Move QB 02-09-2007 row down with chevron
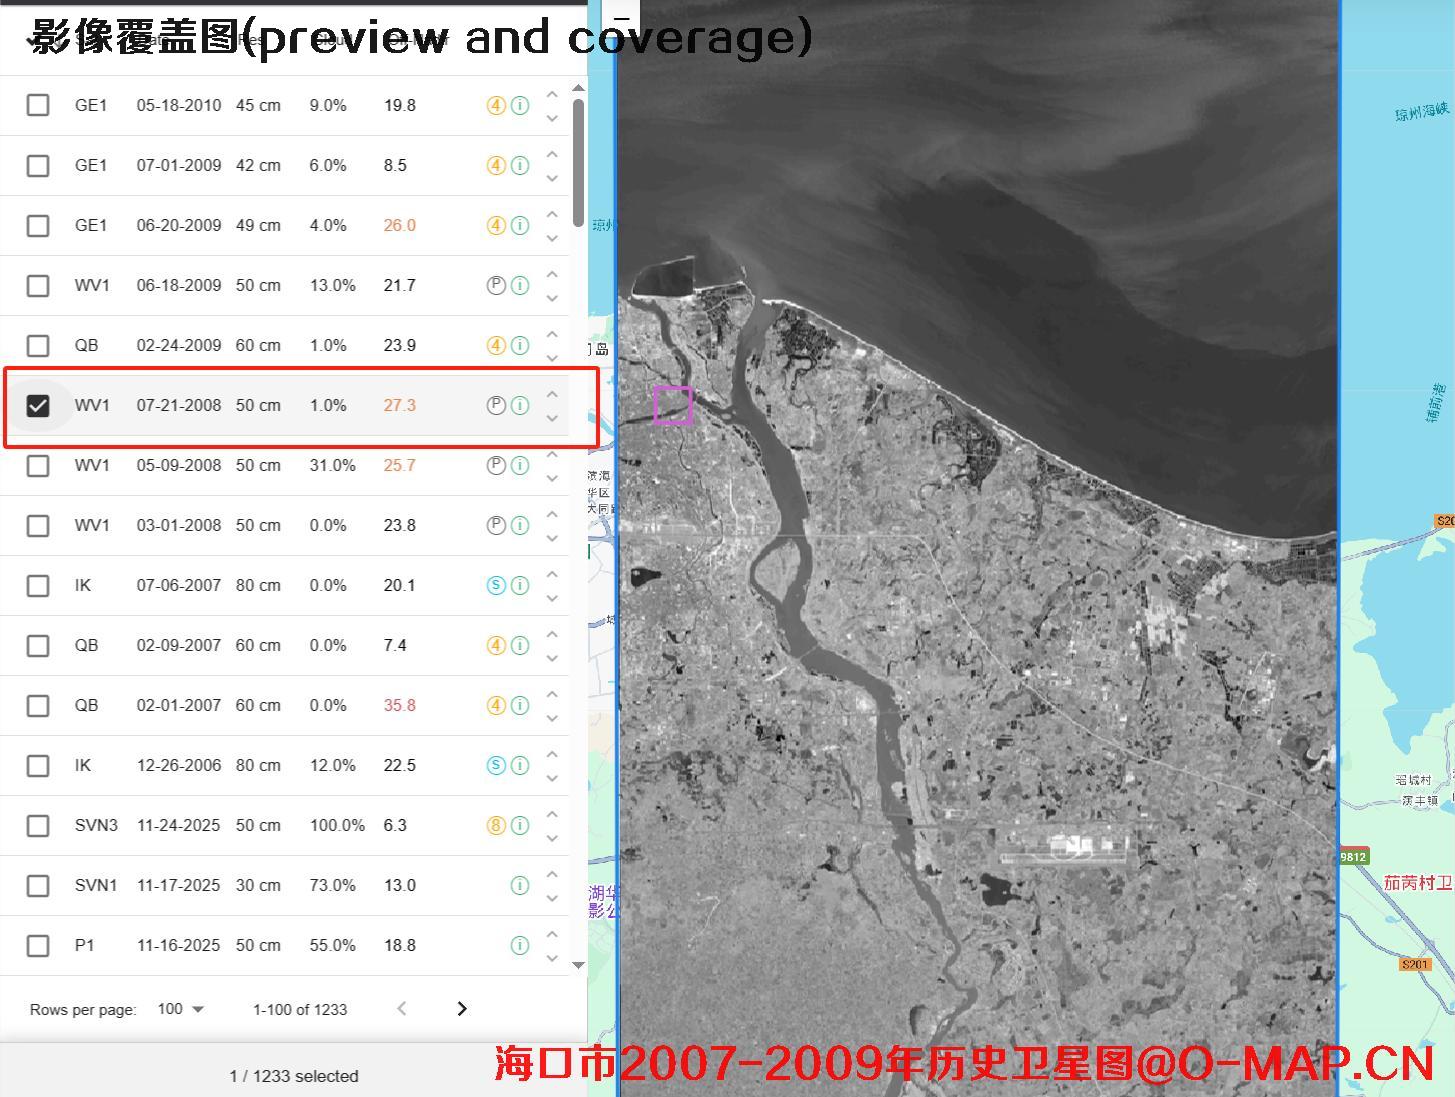 [x=552, y=658]
